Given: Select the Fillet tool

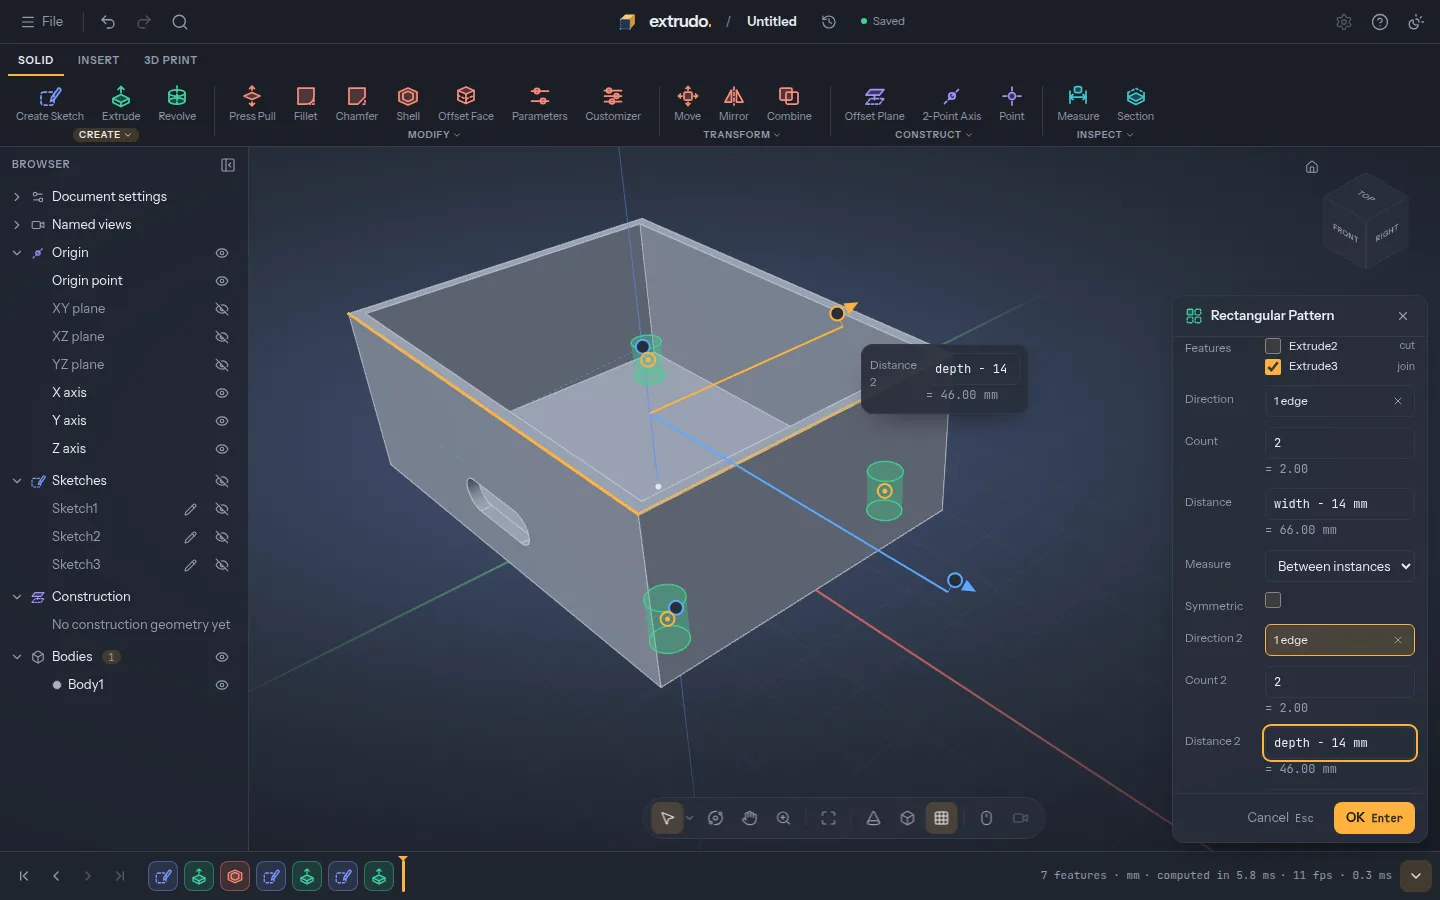Looking at the screenshot, I should point(305,103).
